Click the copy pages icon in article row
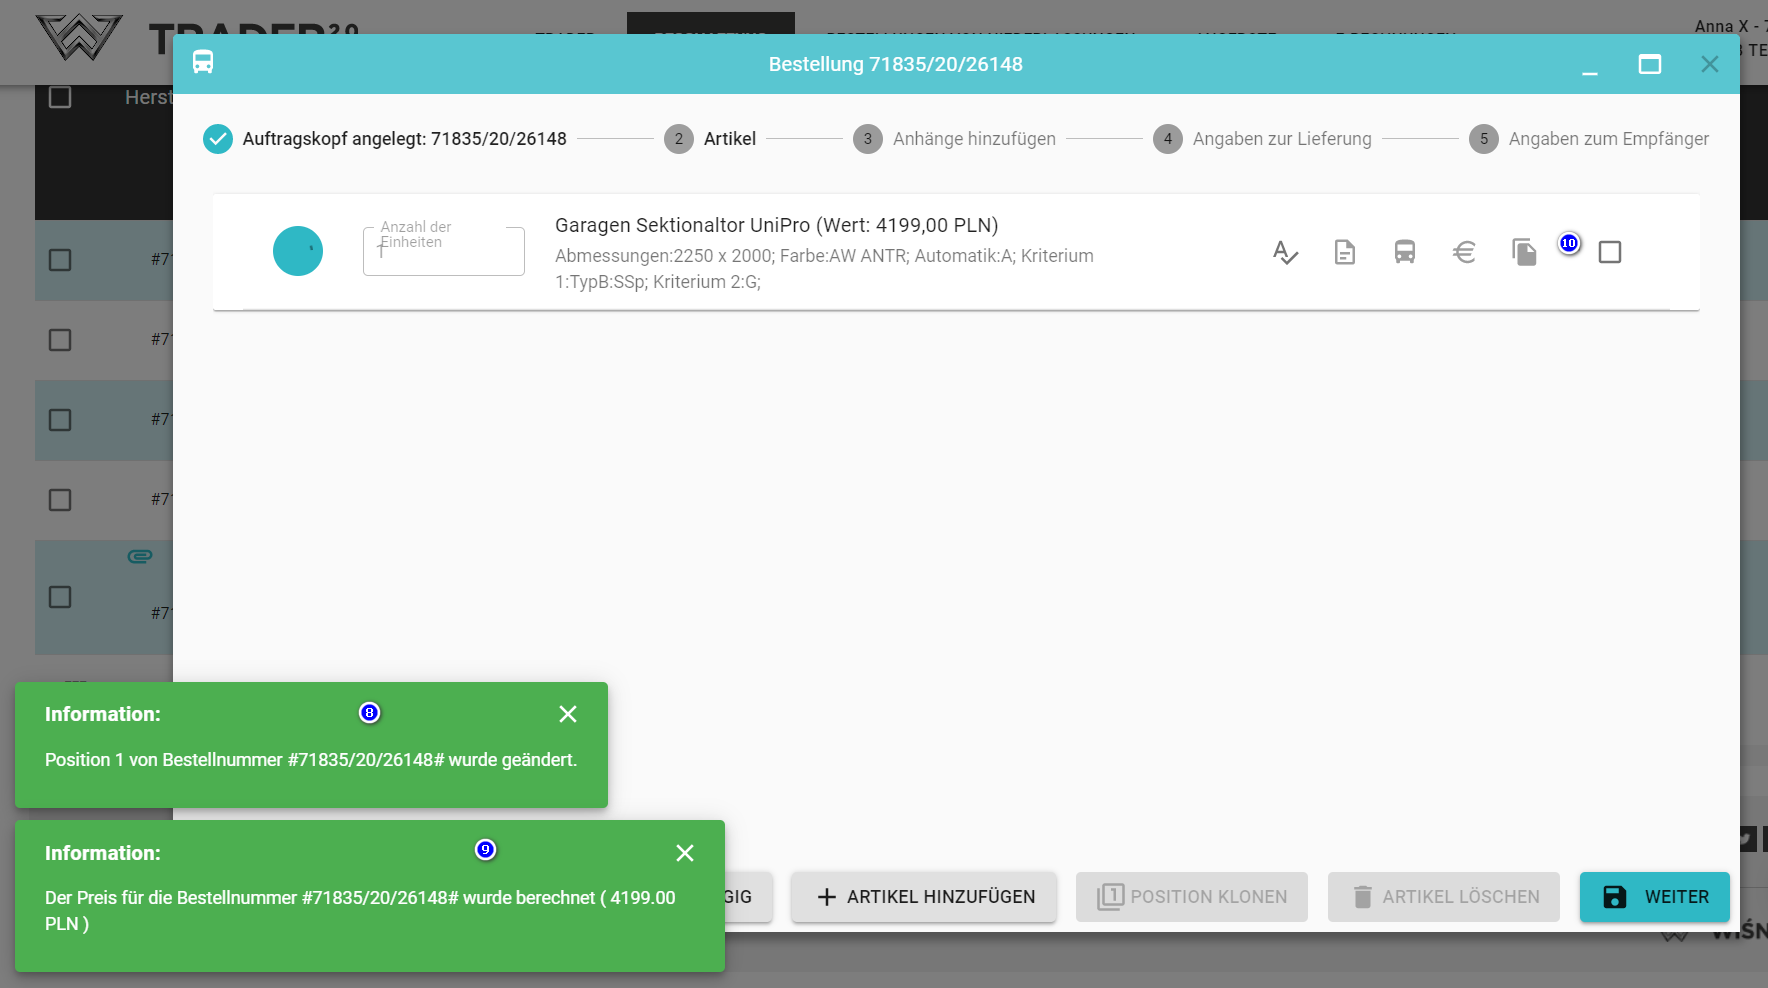 tap(1524, 252)
